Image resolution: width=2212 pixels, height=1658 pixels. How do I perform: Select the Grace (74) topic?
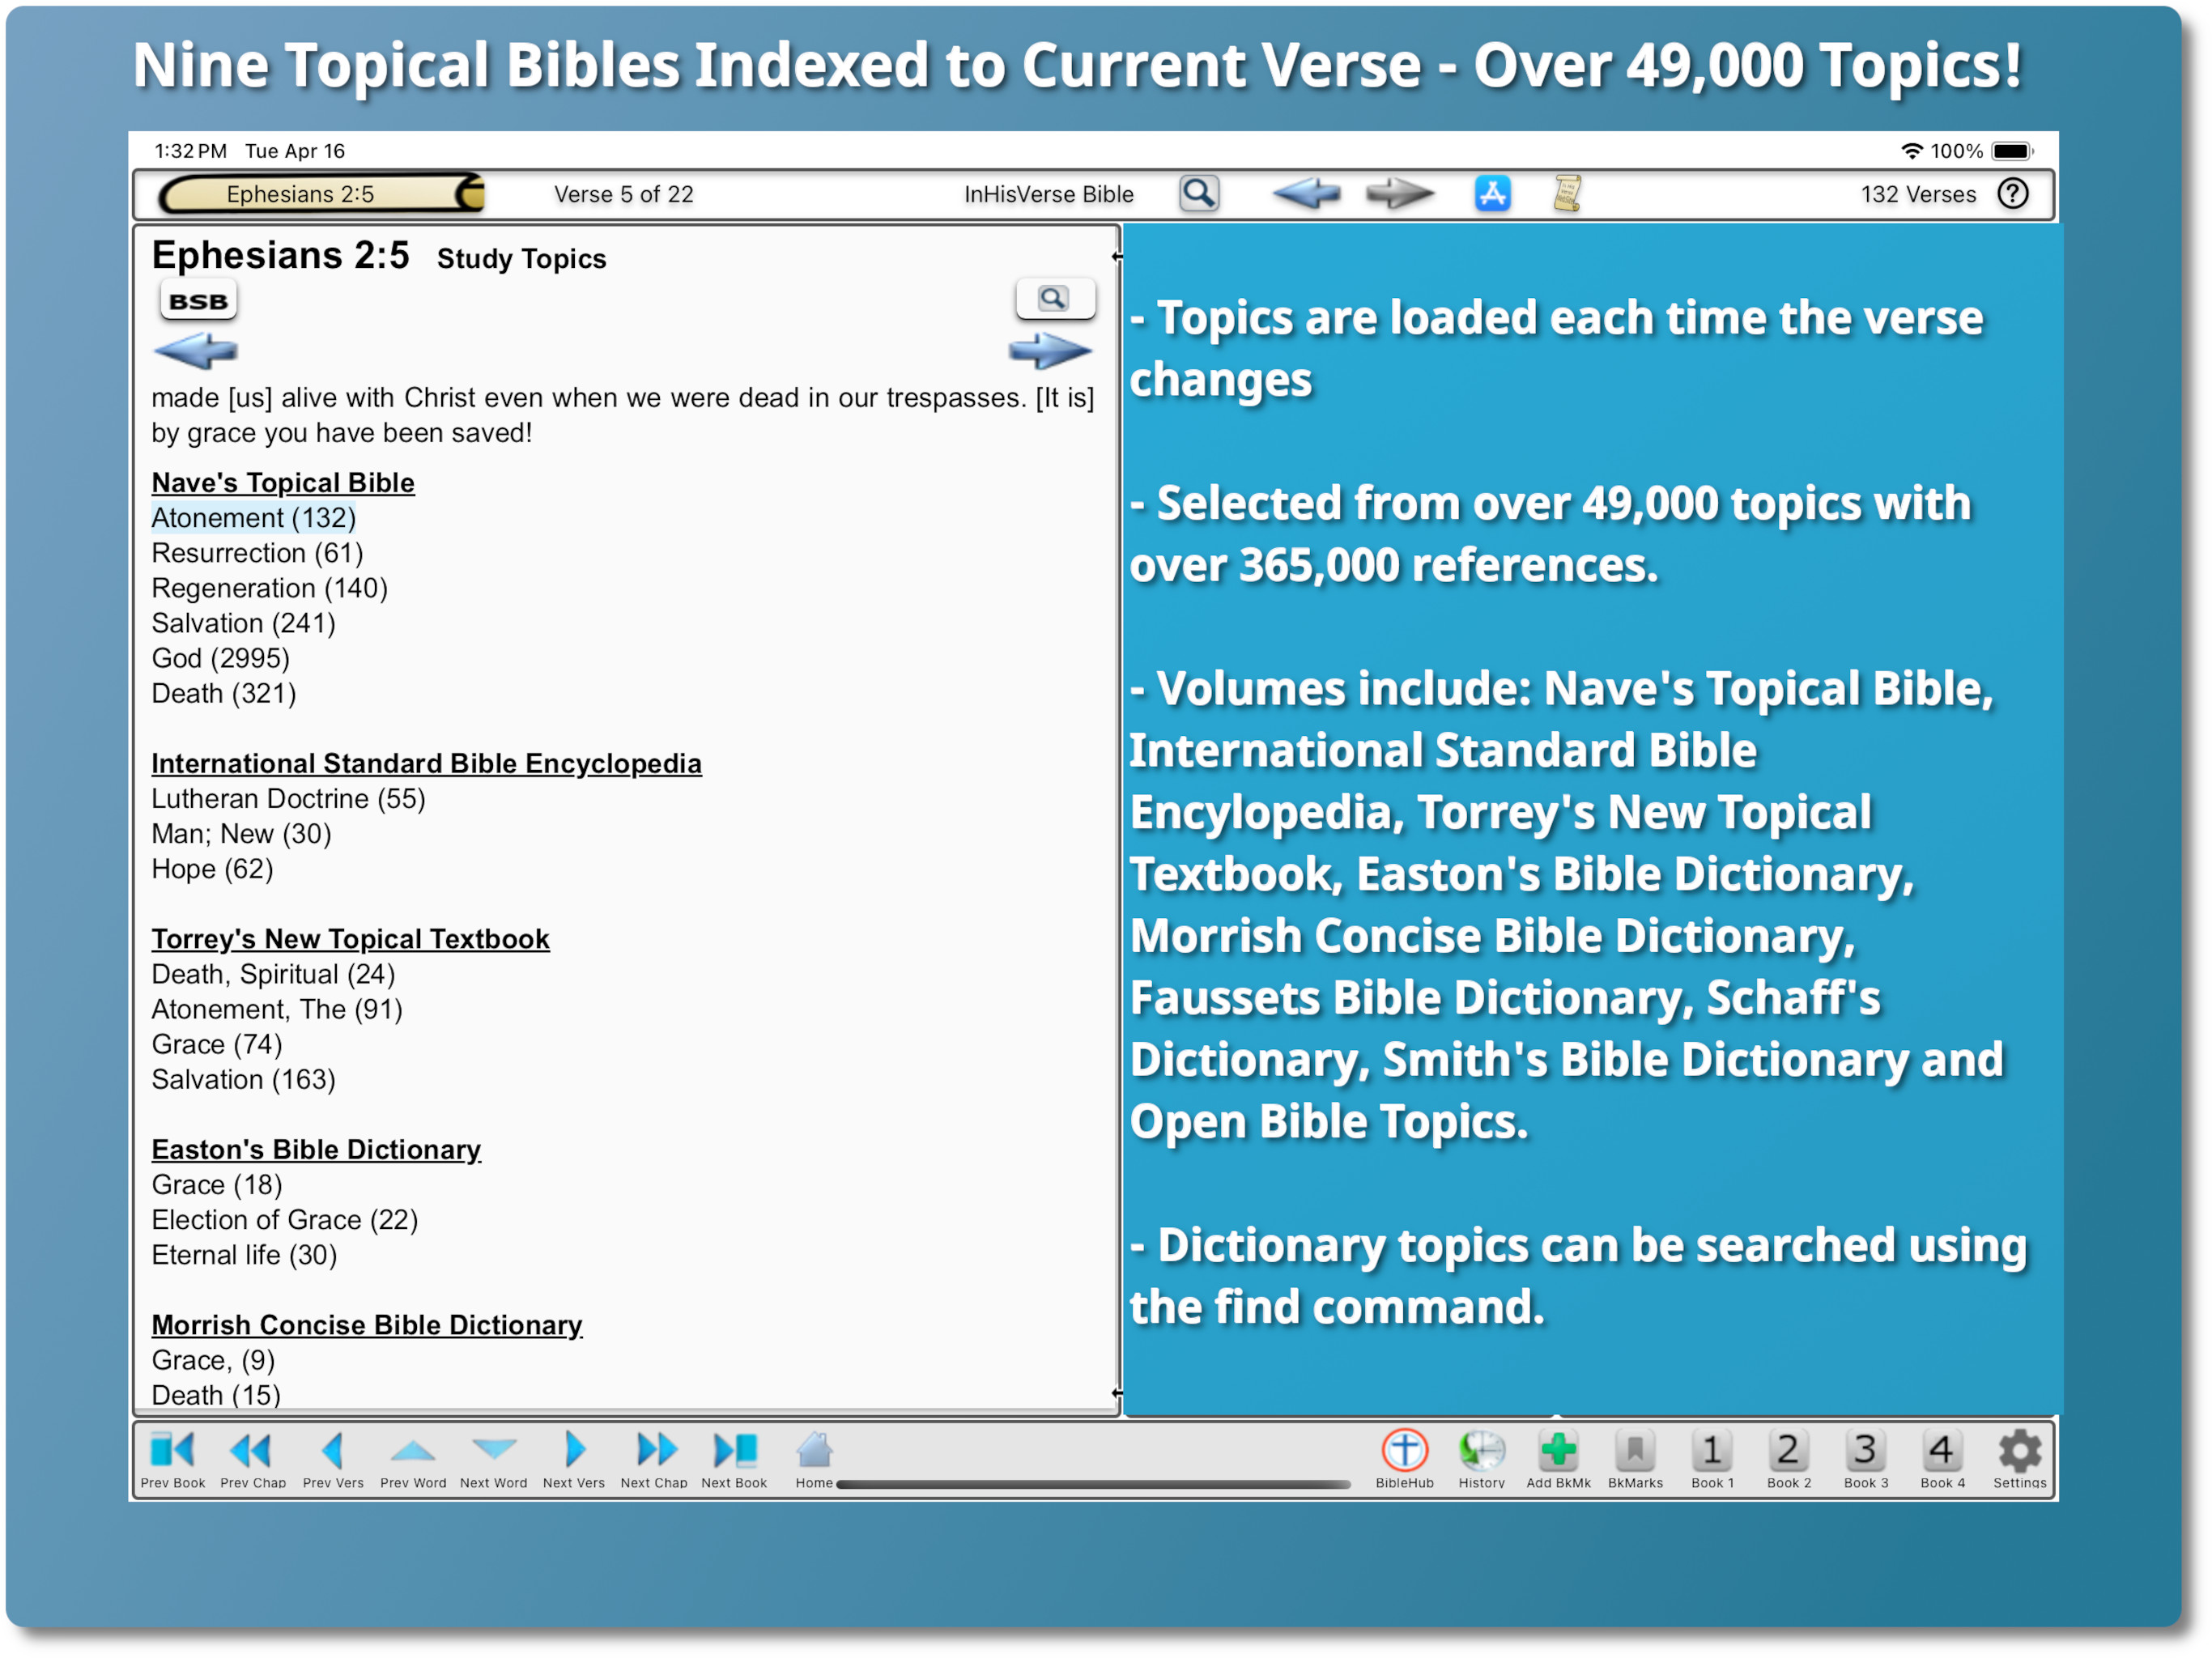click(217, 1044)
